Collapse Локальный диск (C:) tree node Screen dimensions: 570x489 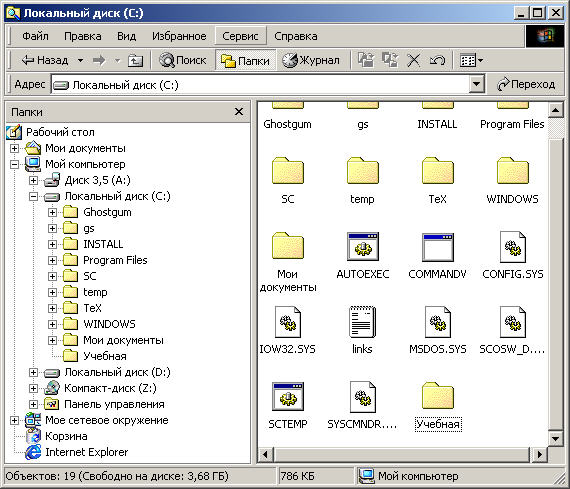(33, 196)
